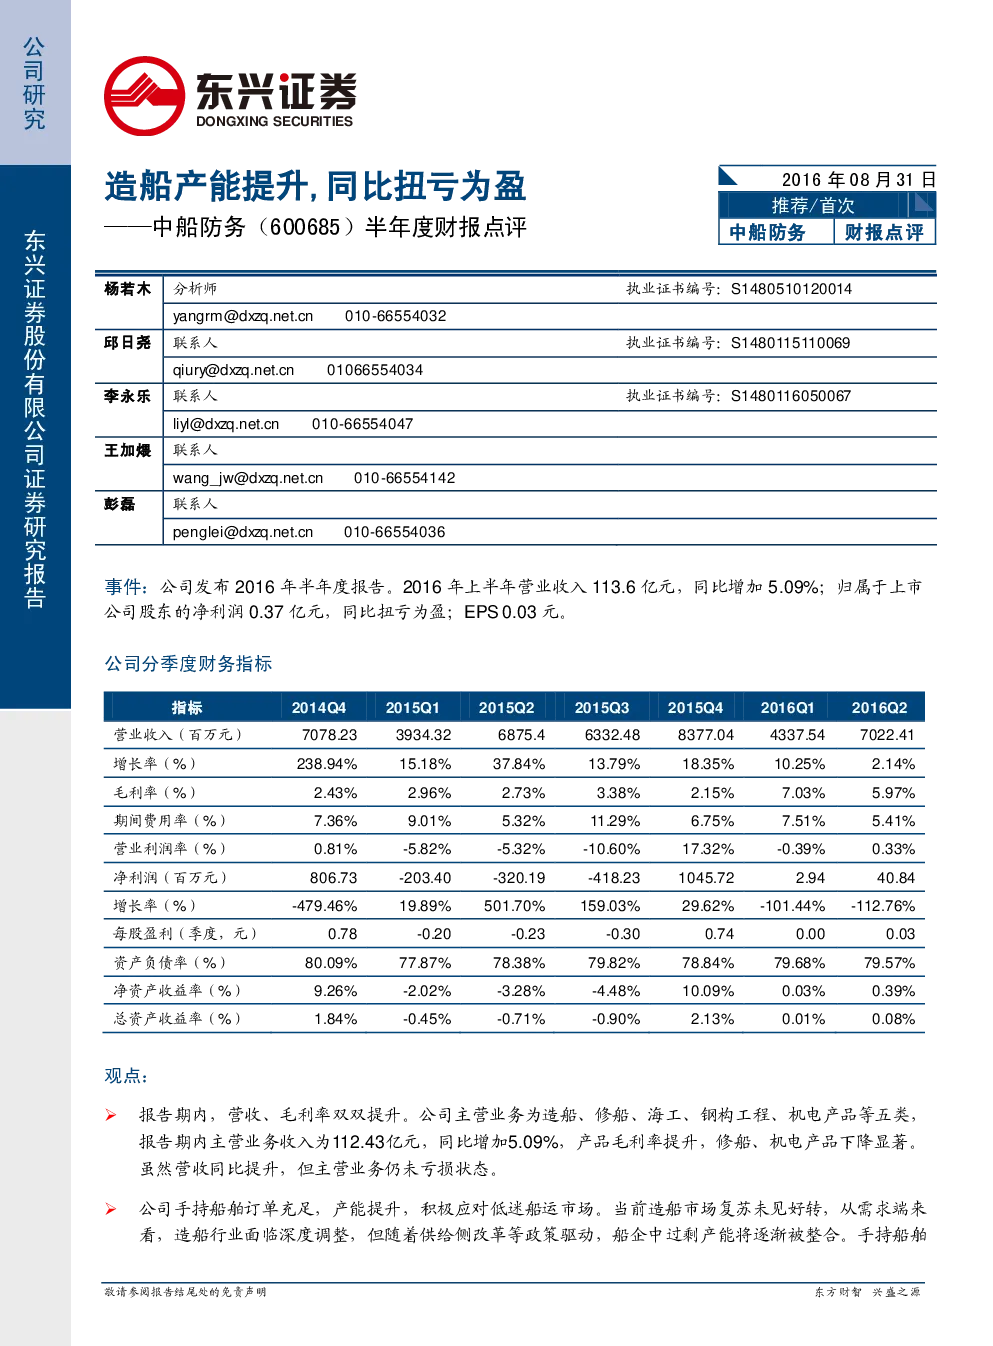
Task: Click table column header 2016Q1
Action: (787, 707)
